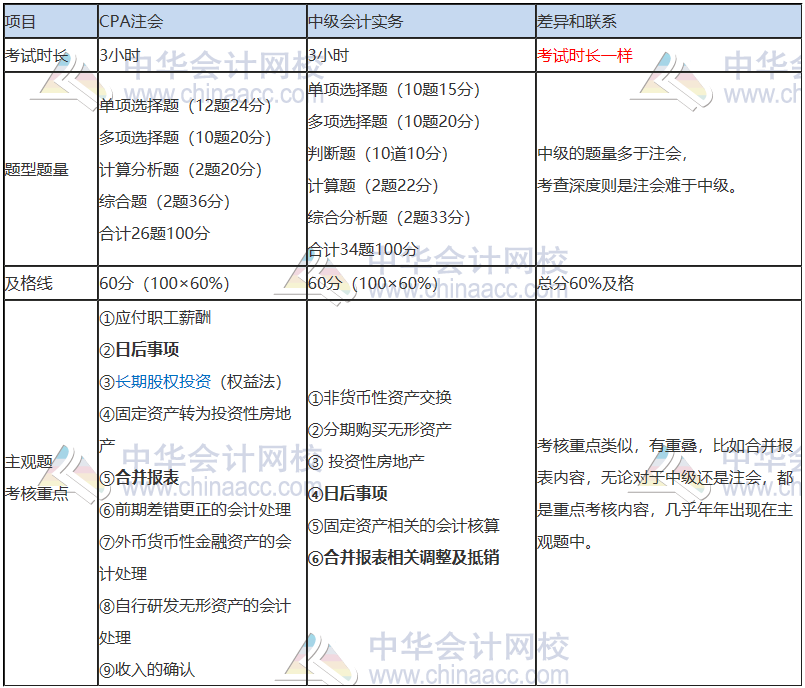Click the ①非货币性资产交换 item
Screen dimensions: 805x688
pyautogui.click(x=380, y=398)
